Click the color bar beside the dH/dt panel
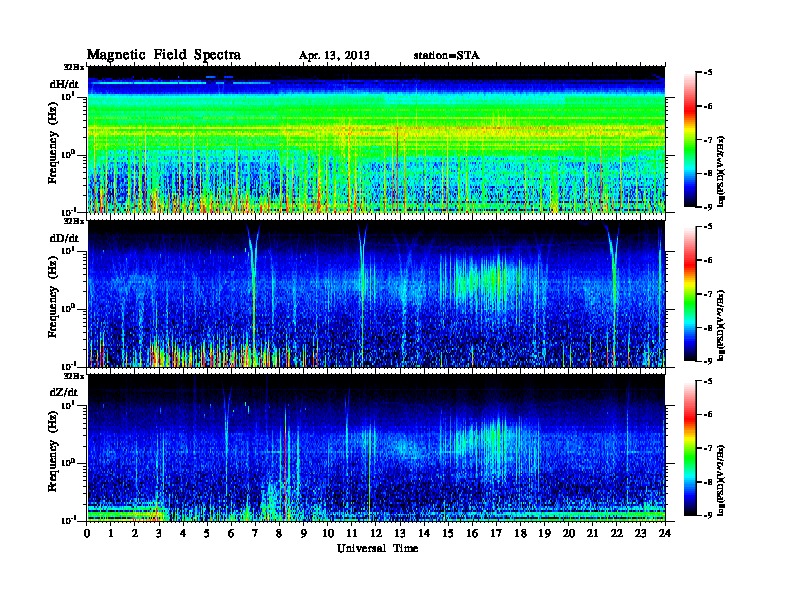The width and height of the screenshot is (792, 612). pyautogui.click(x=690, y=139)
